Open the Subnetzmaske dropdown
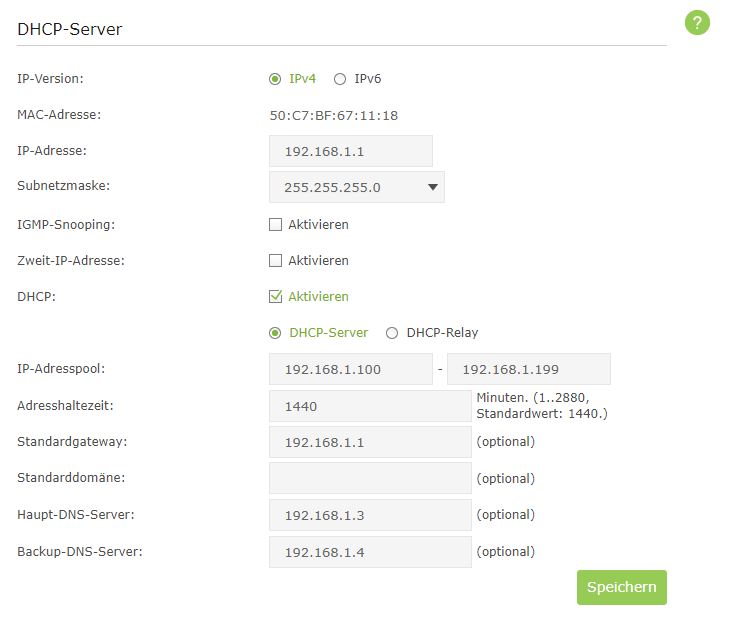This screenshot has width=741, height=630. 356,187
